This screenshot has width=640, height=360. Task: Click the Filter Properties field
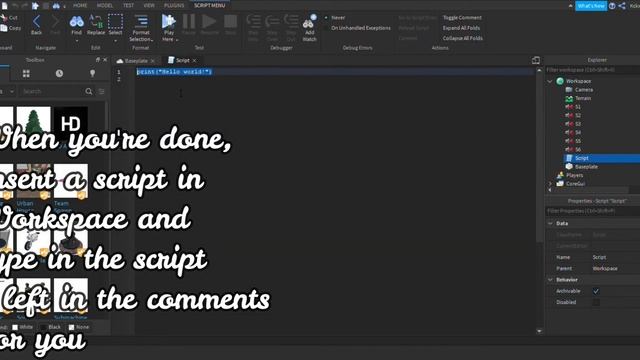[593, 211]
